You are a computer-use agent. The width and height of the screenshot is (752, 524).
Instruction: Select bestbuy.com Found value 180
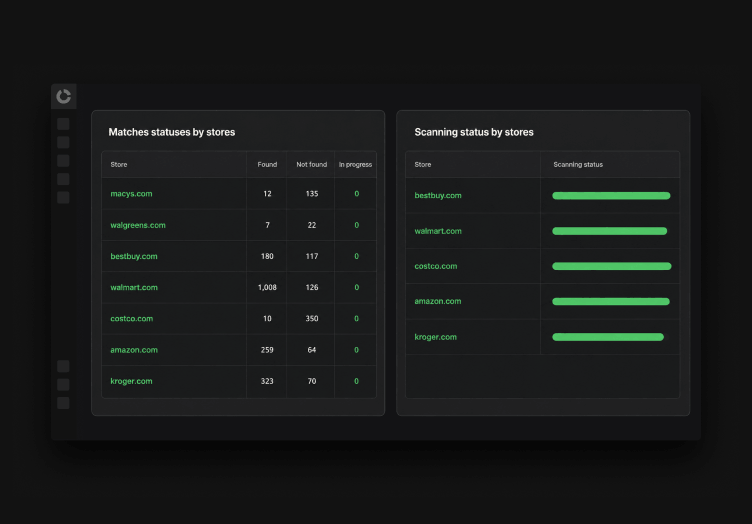[x=267, y=256]
